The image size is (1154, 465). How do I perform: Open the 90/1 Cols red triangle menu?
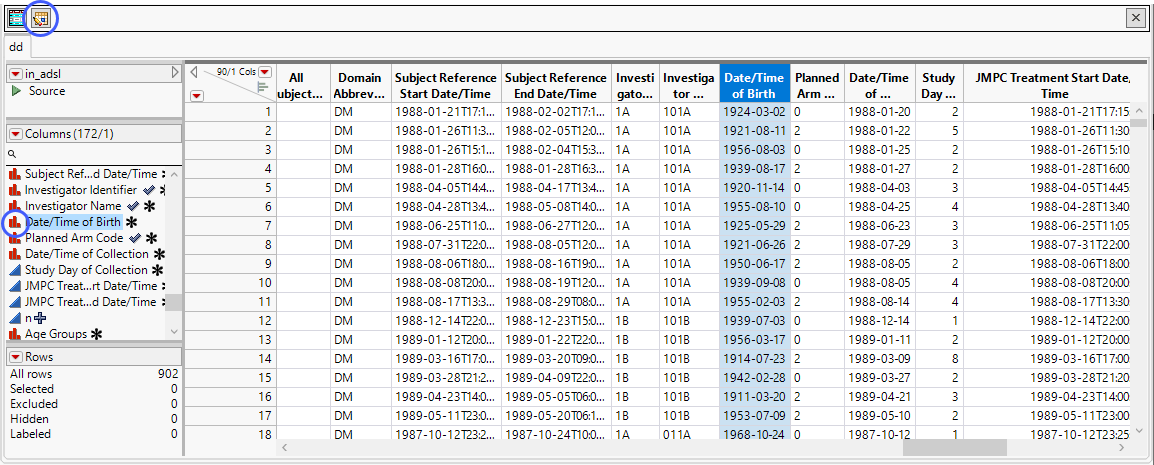265,72
